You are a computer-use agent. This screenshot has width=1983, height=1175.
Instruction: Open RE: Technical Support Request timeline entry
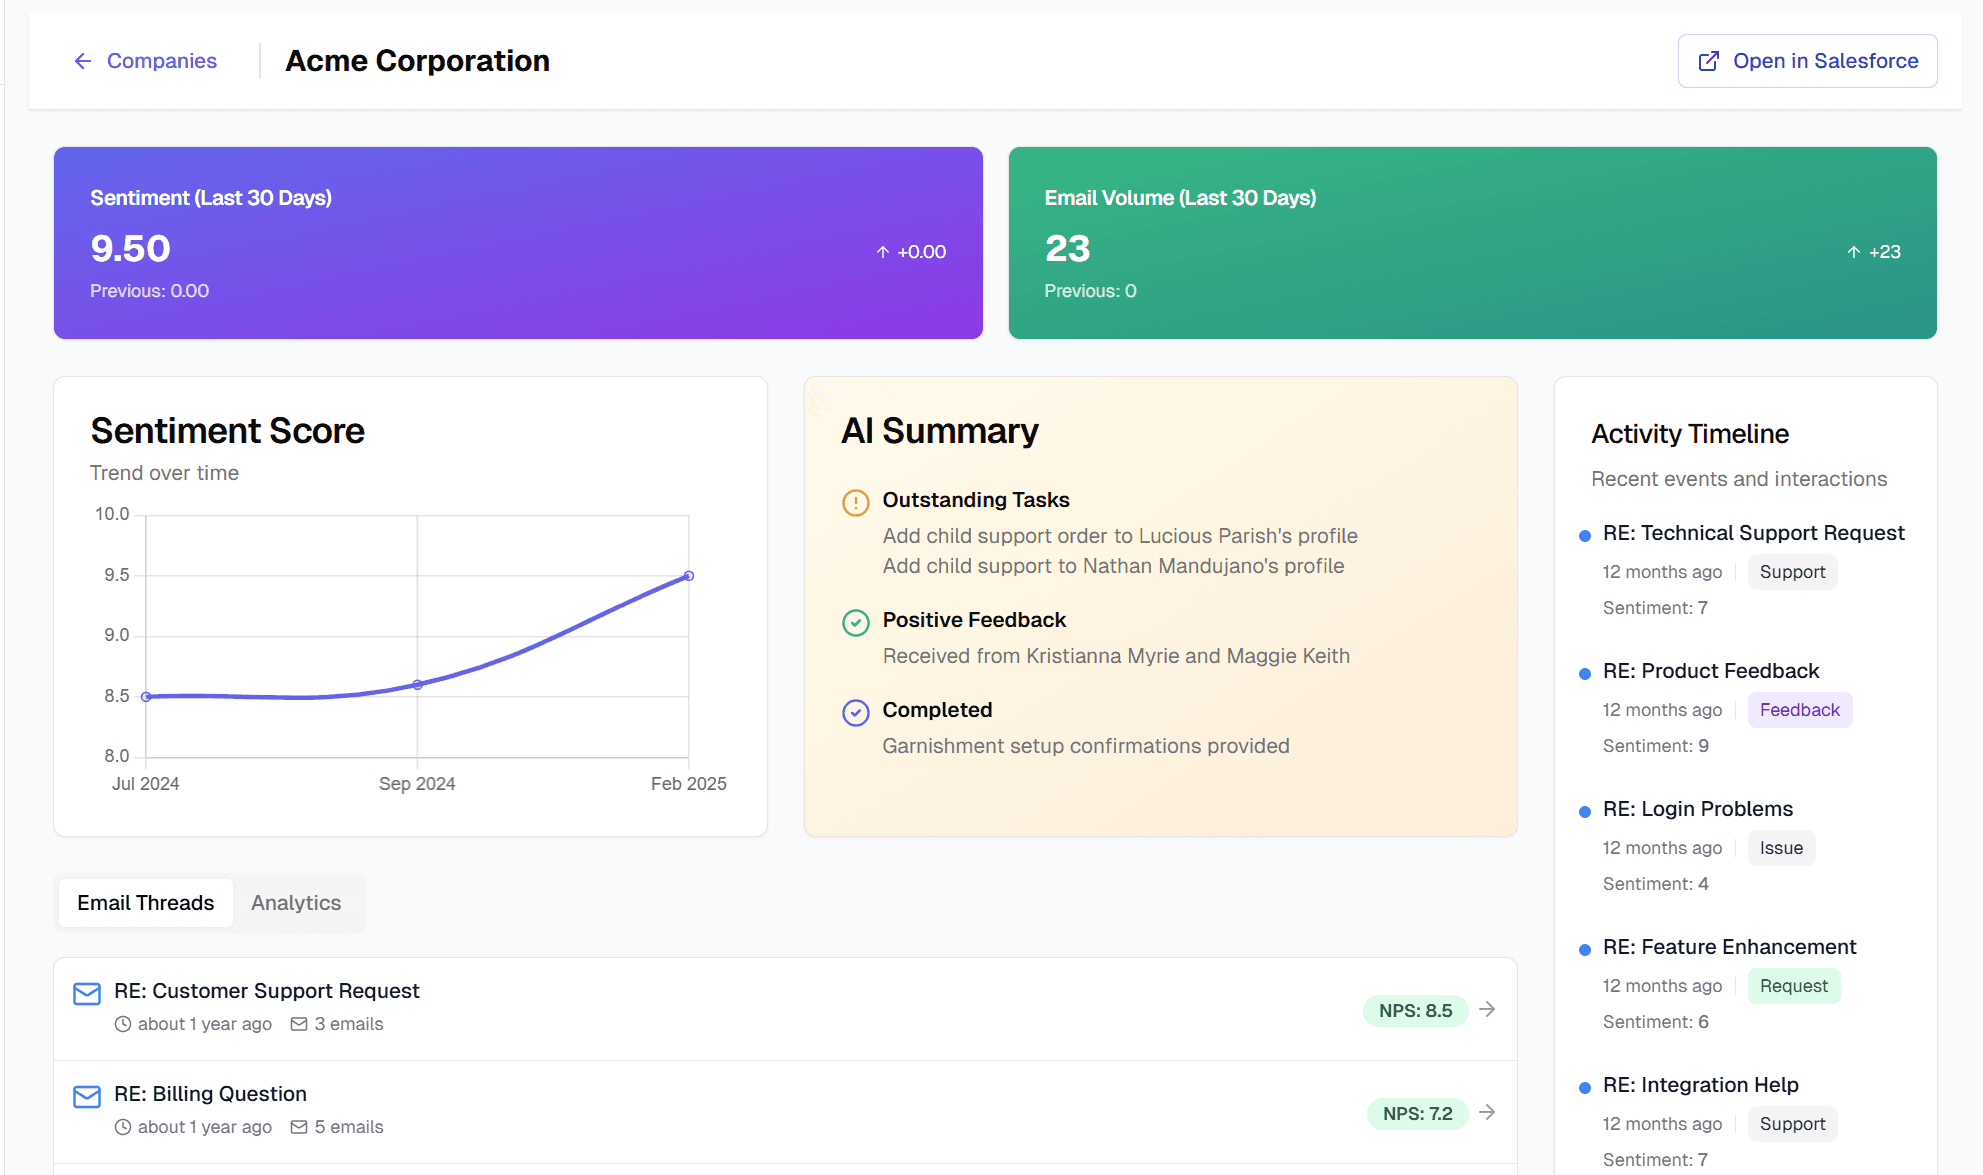(1753, 533)
